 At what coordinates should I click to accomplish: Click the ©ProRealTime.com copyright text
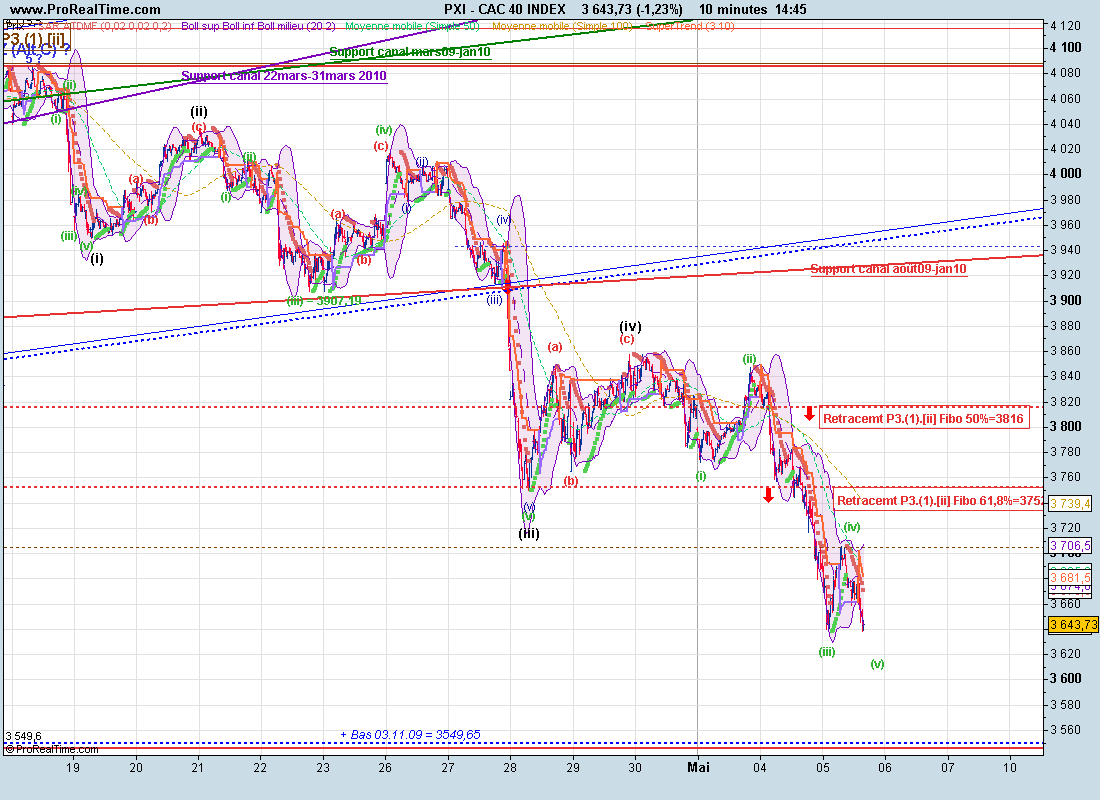51,749
